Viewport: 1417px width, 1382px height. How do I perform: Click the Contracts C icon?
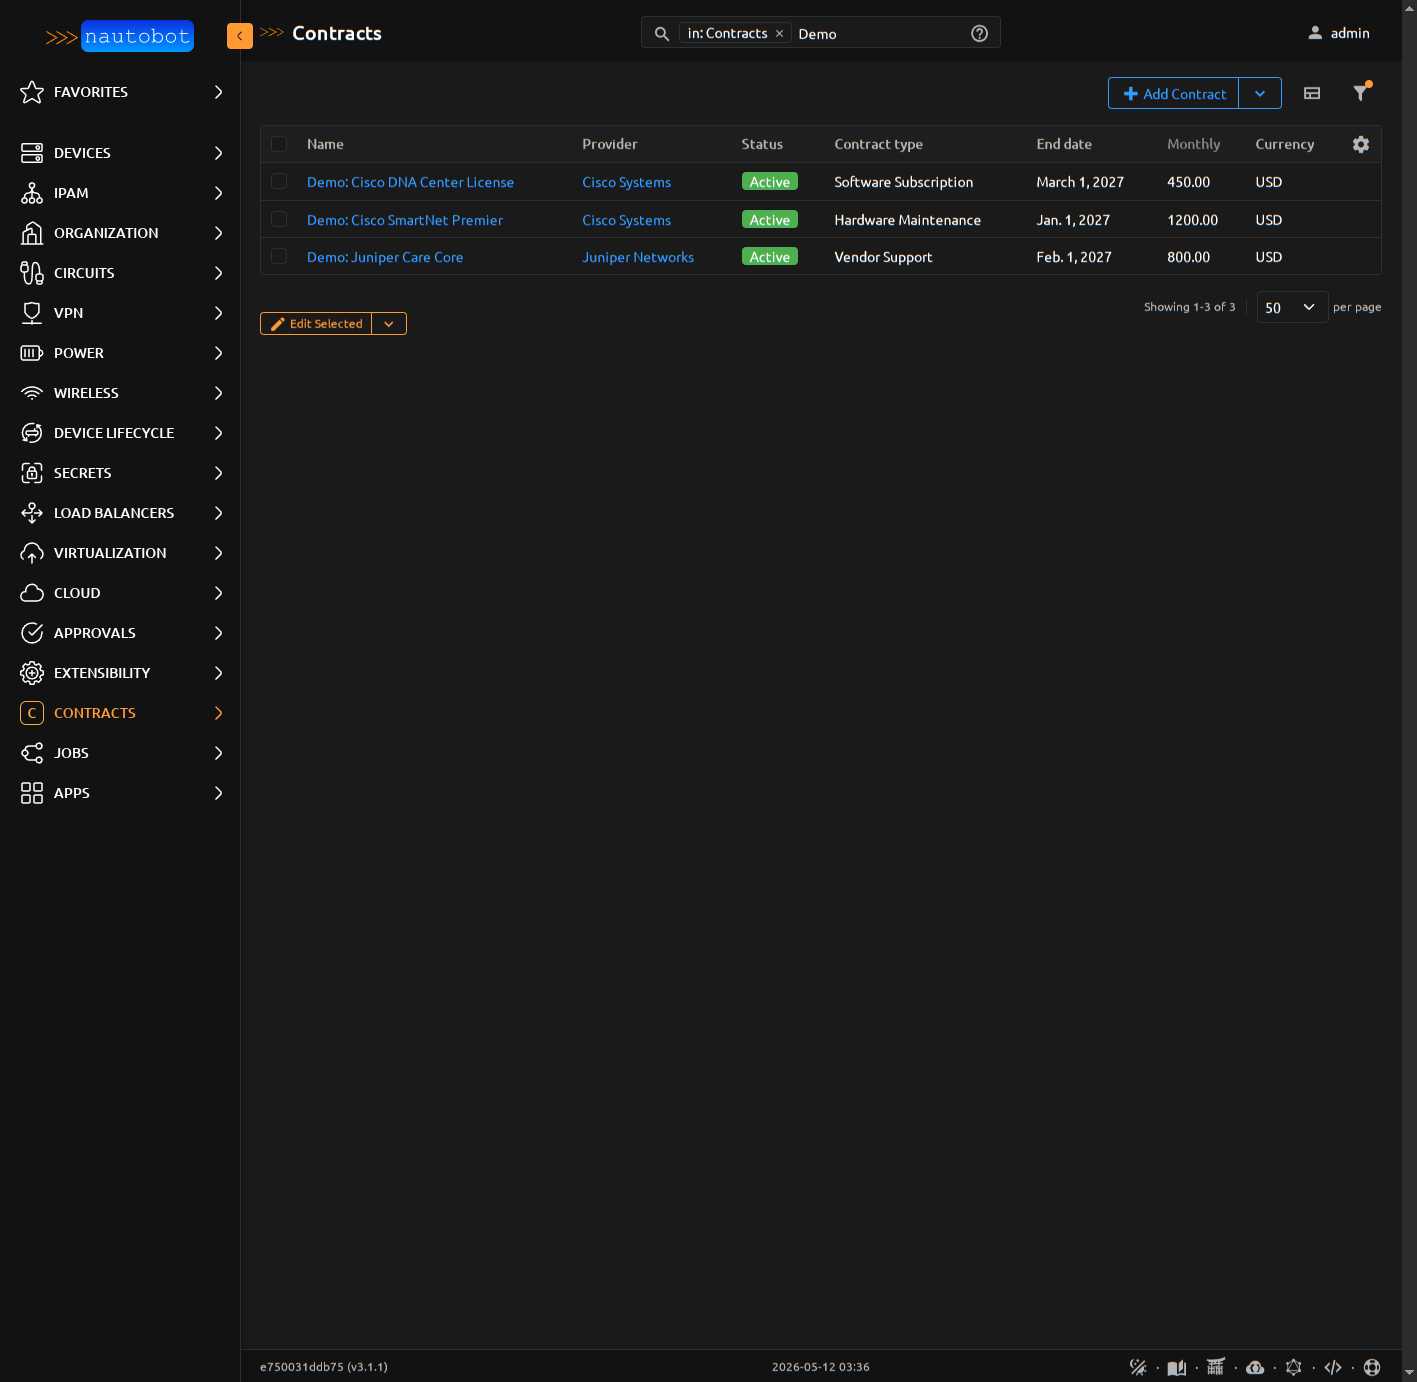pyautogui.click(x=32, y=713)
